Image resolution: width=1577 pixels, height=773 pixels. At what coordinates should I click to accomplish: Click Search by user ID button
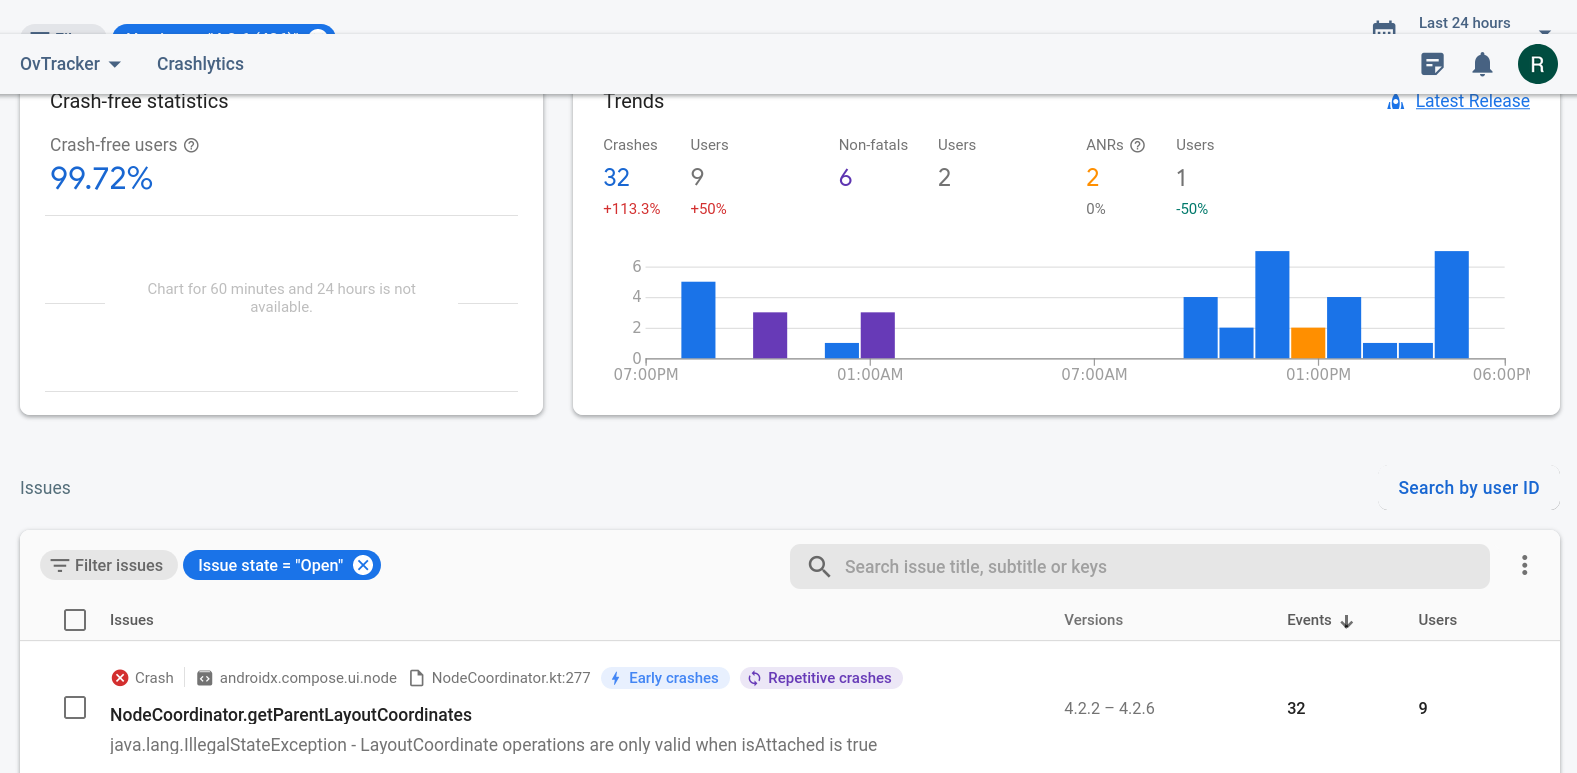1468,488
